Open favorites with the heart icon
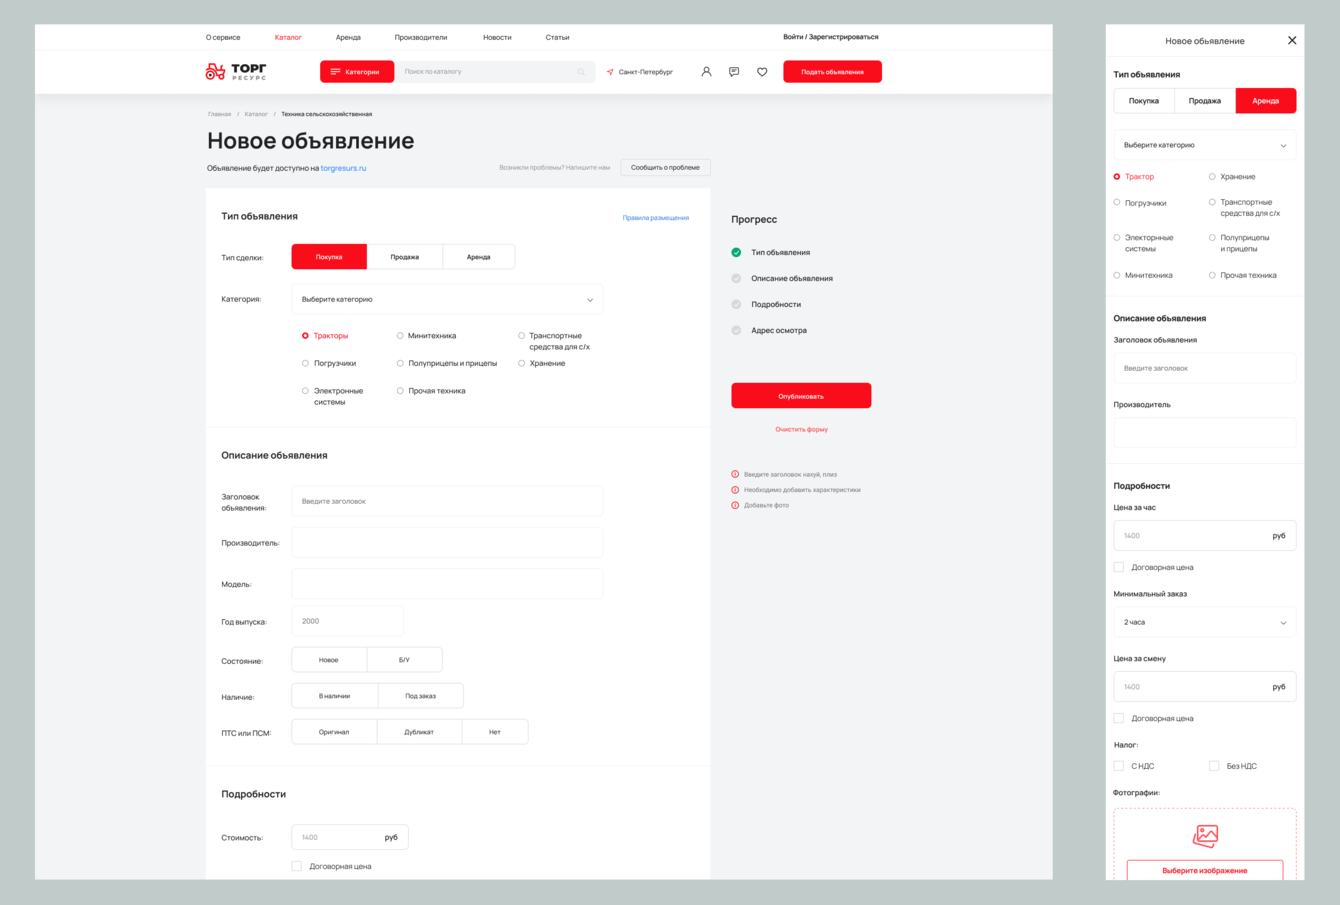The image size is (1340, 905). click(x=762, y=72)
